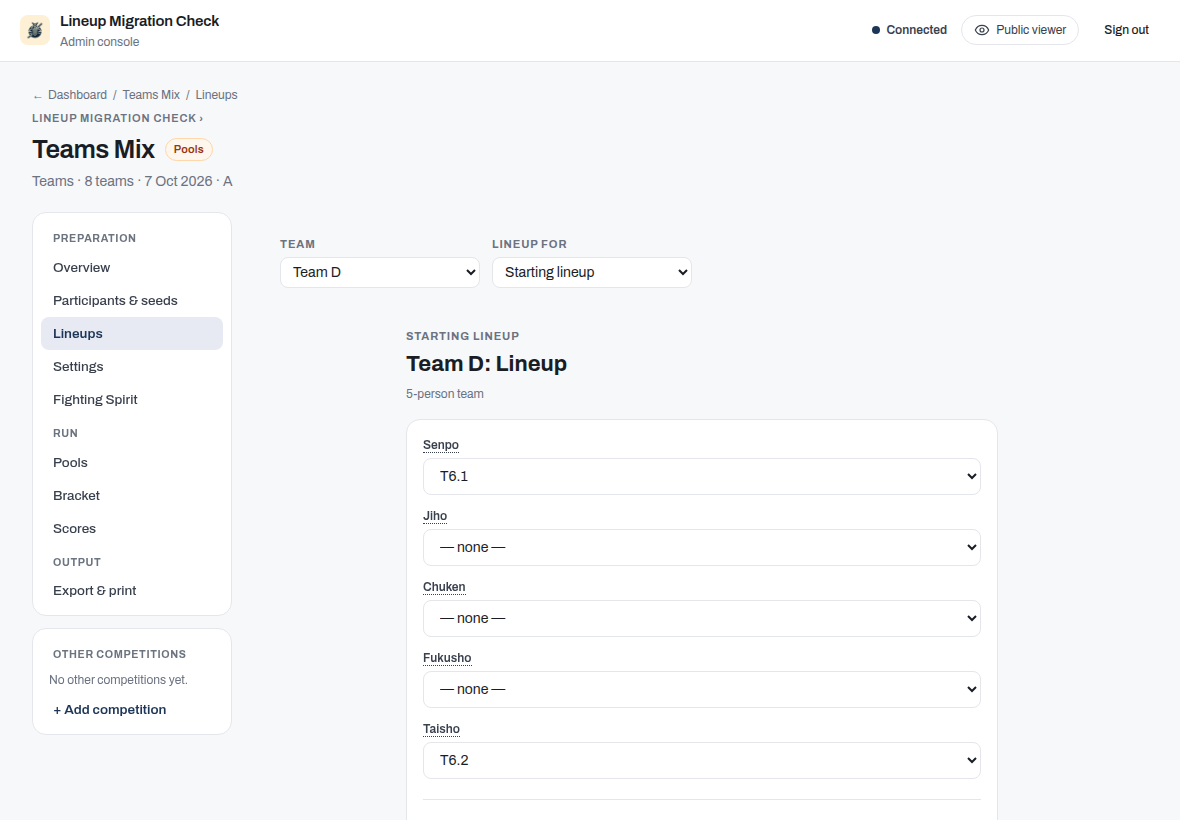The width and height of the screenshot is (1180, 820).
Task: Click the + Add competition link
Action: (x=110, y=709)
